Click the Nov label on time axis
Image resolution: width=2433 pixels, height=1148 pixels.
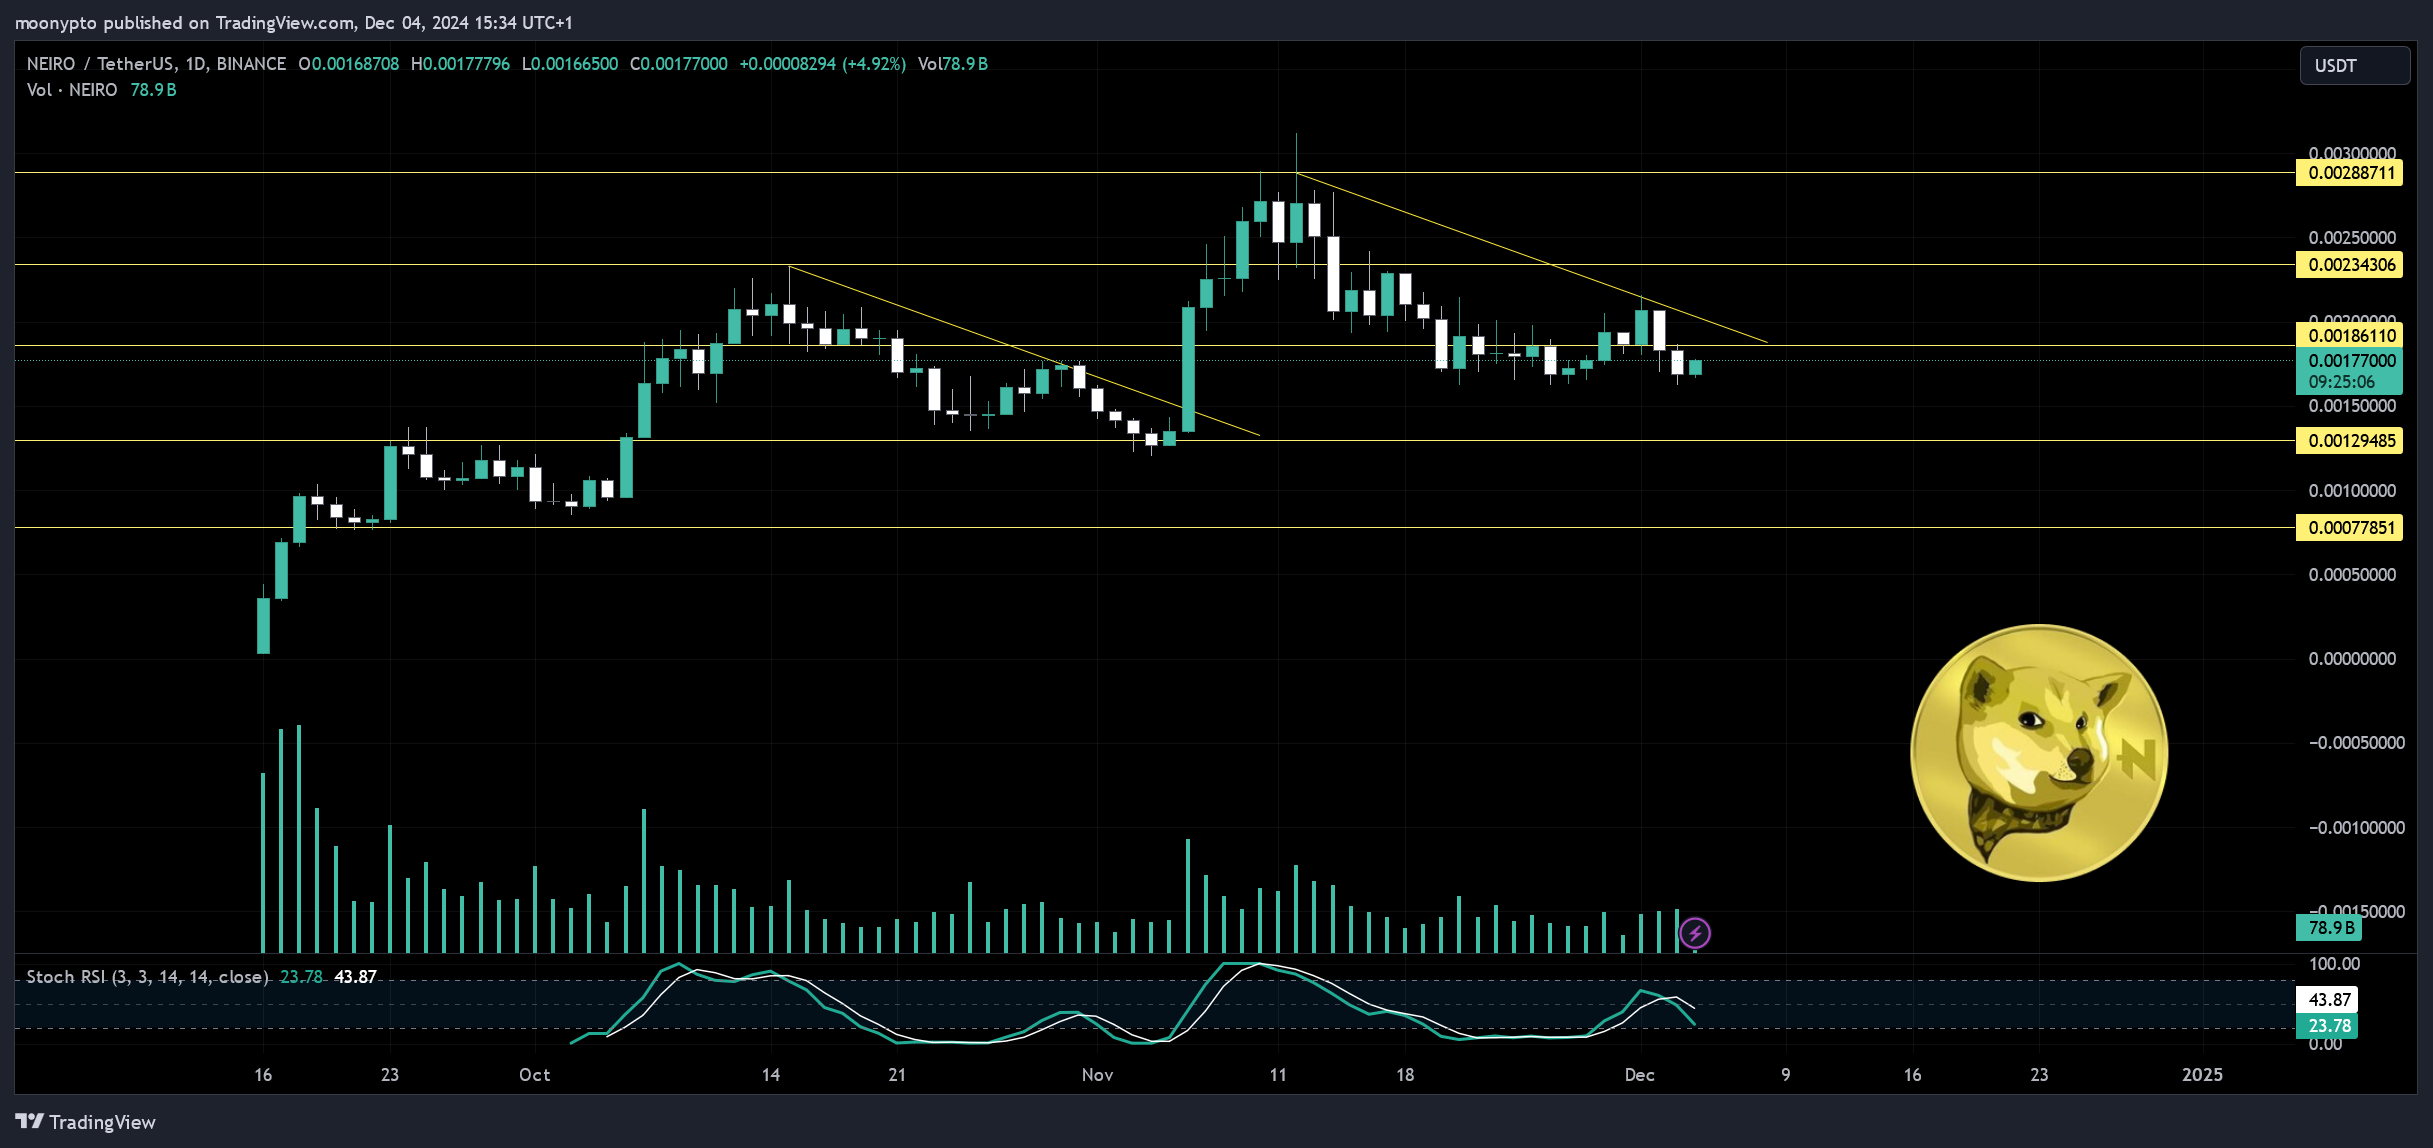click(1097, 1075)
